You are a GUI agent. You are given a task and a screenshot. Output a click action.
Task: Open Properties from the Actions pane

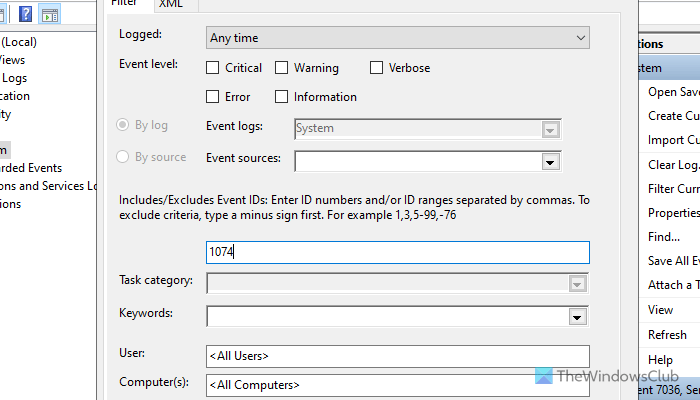point(673,213)
